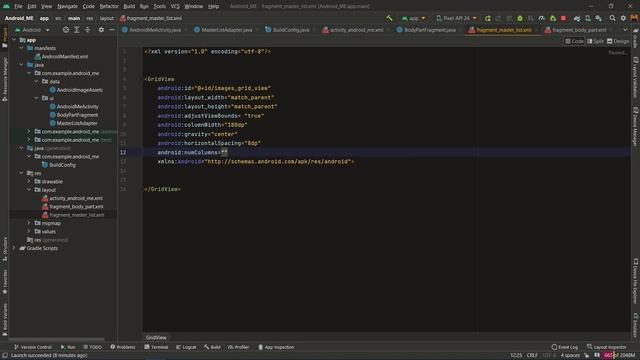Viewport: 640px width, 360px height.
Task: Switch to AndroidMeActivity.java tab
Action: [152, 30]
